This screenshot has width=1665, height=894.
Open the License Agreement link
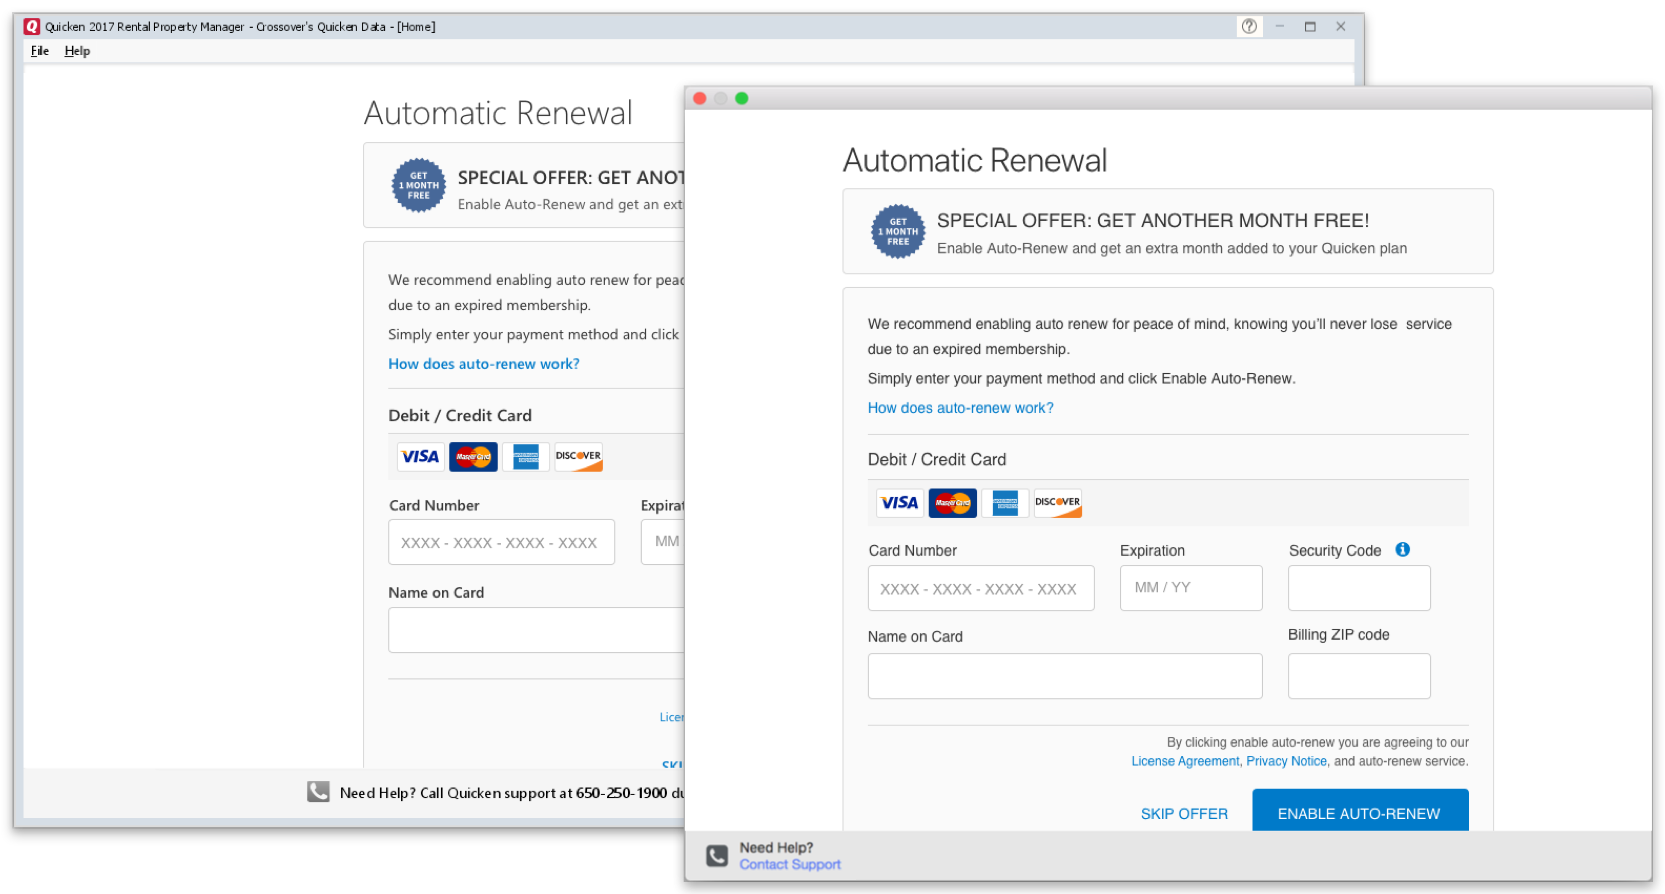pos(1185,762)
